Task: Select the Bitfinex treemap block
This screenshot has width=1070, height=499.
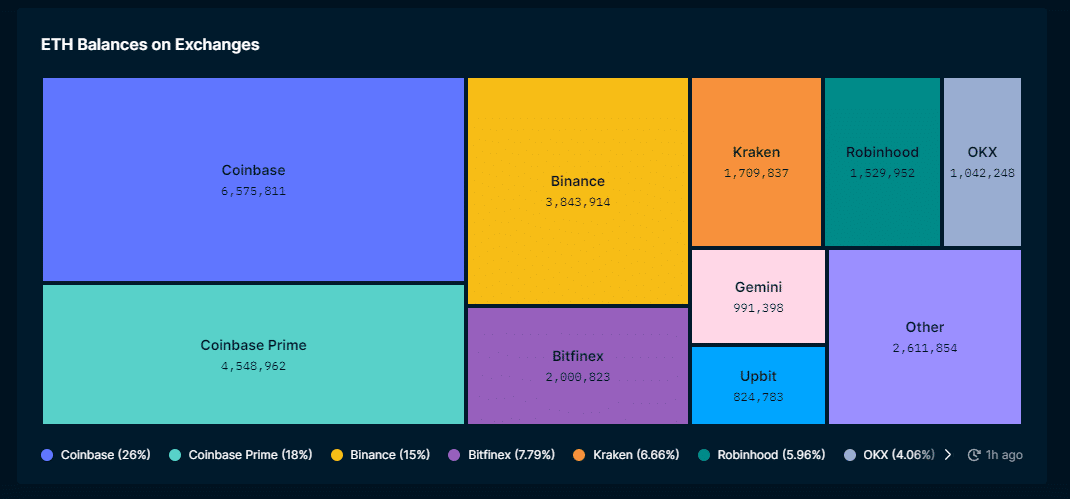Action: click(x=577, y=366)
